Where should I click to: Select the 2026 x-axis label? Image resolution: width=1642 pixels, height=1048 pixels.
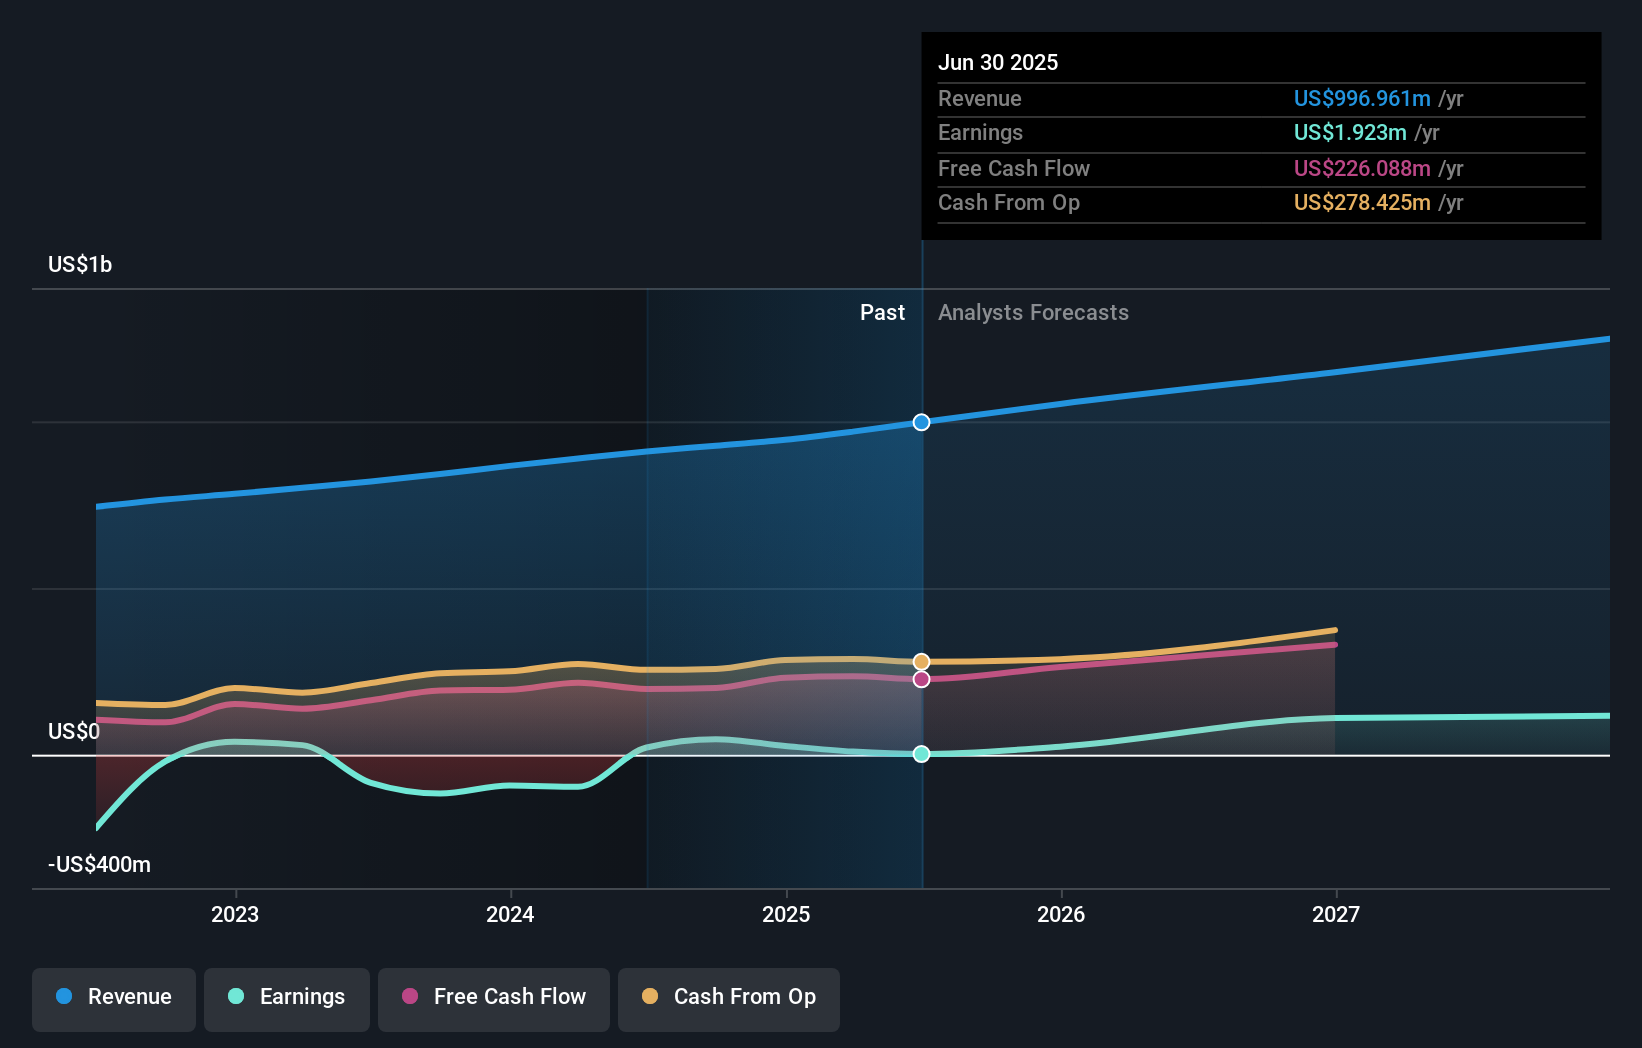(1061, 914)
